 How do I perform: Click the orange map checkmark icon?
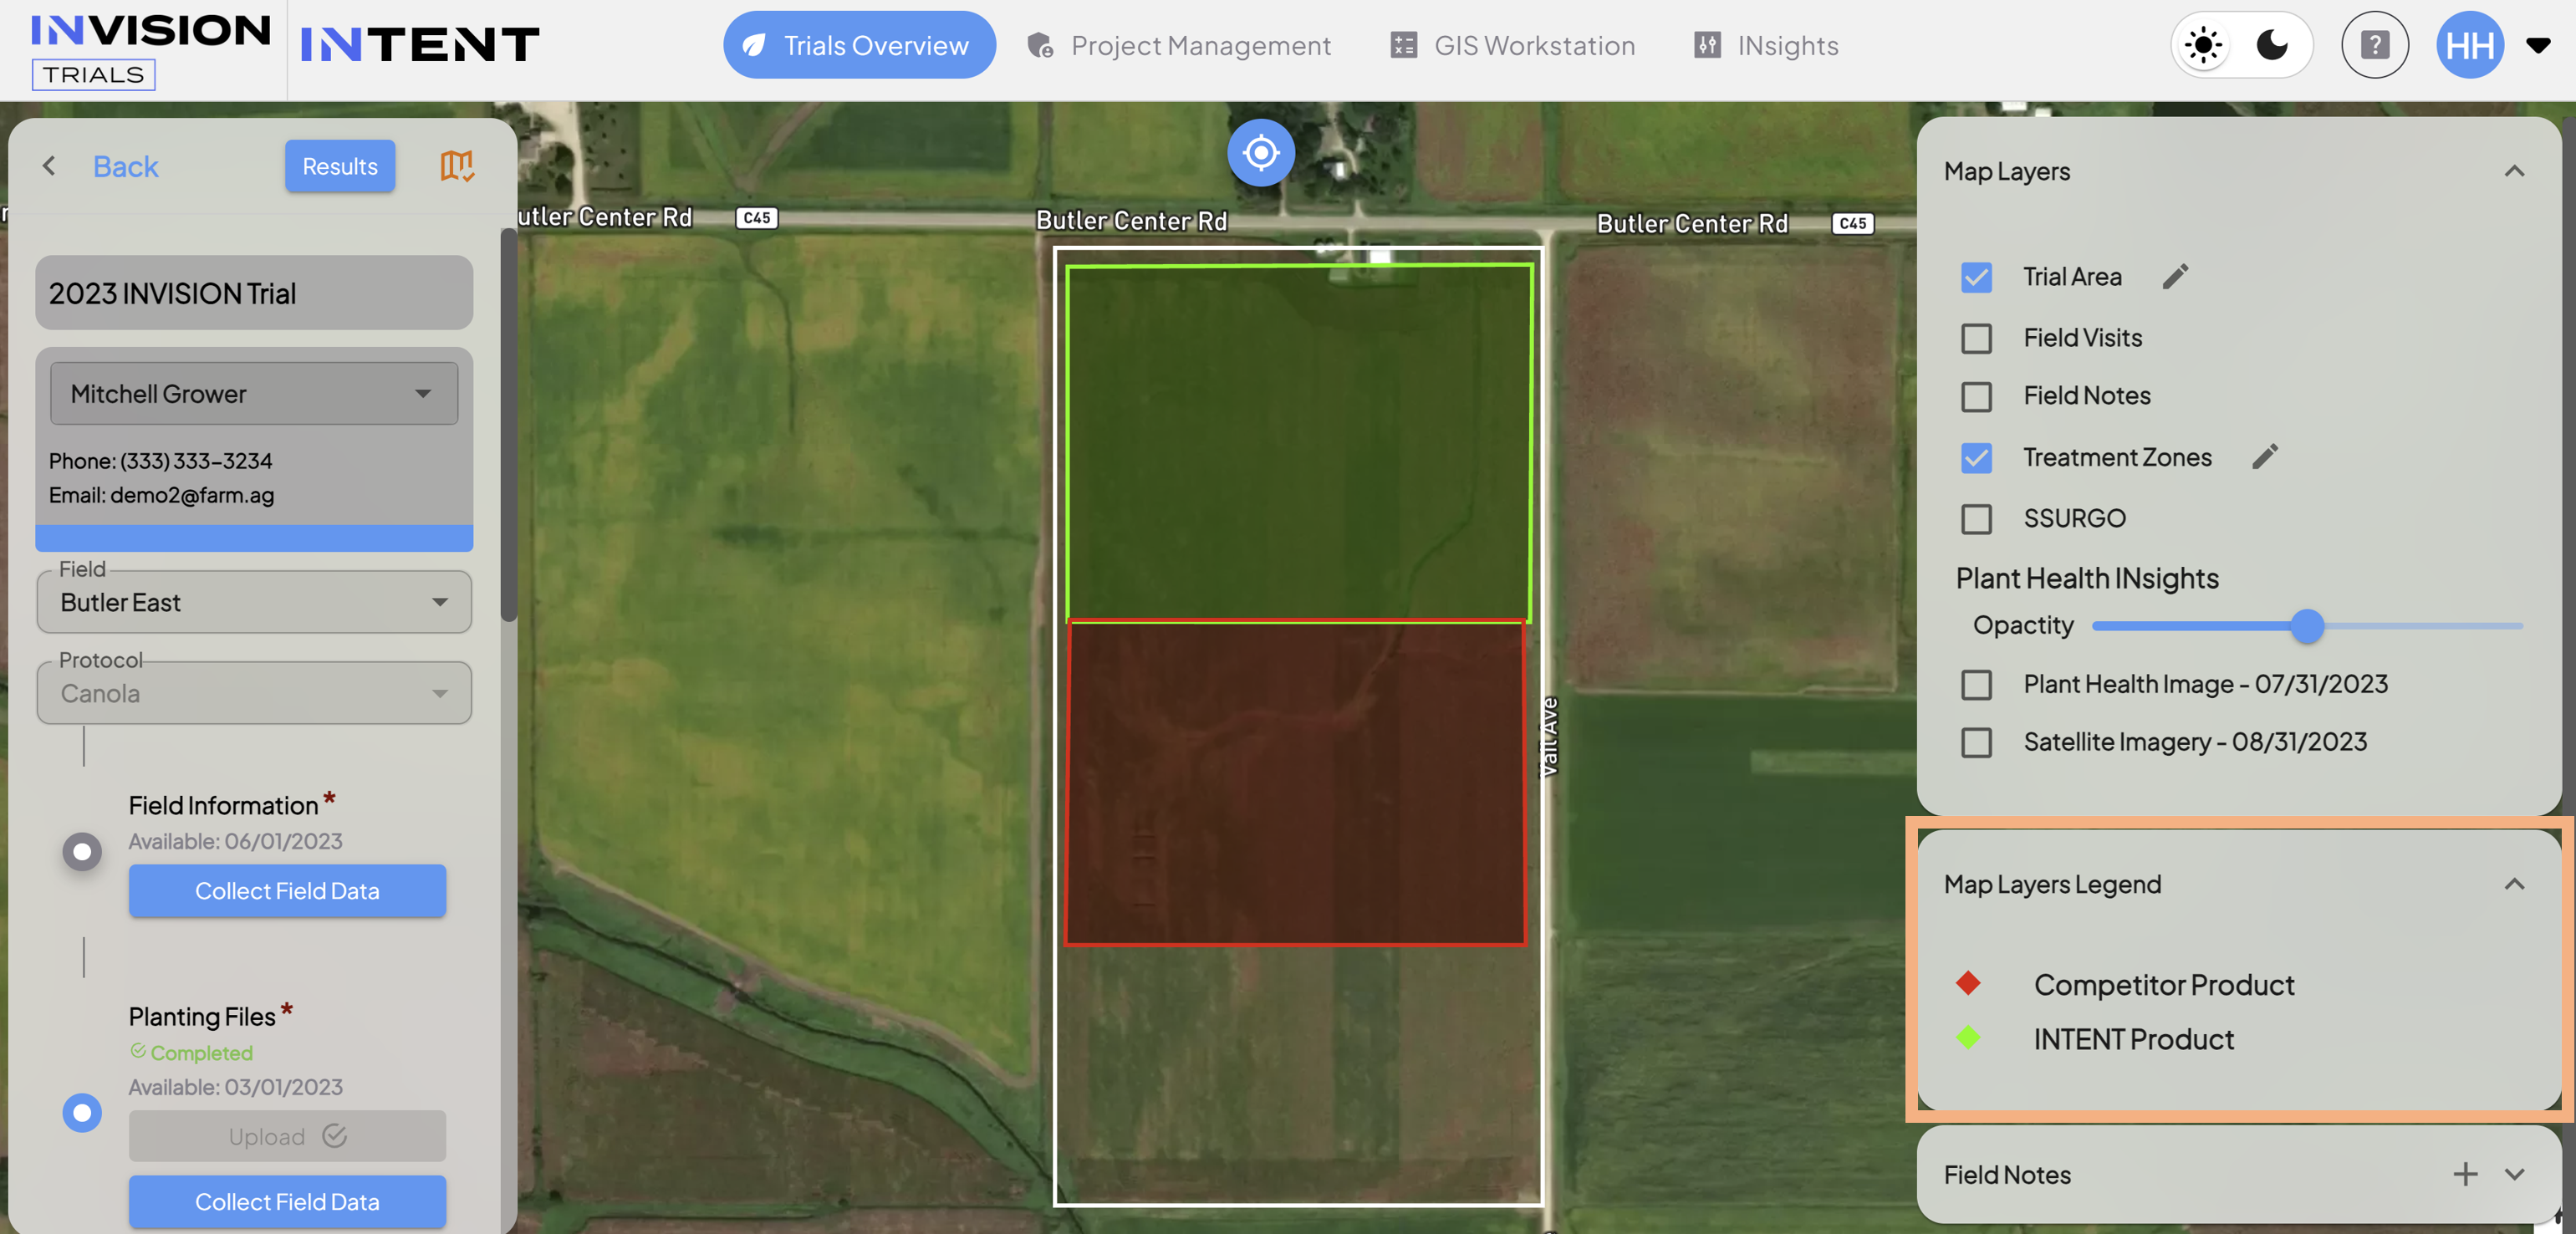pos(457,166)
